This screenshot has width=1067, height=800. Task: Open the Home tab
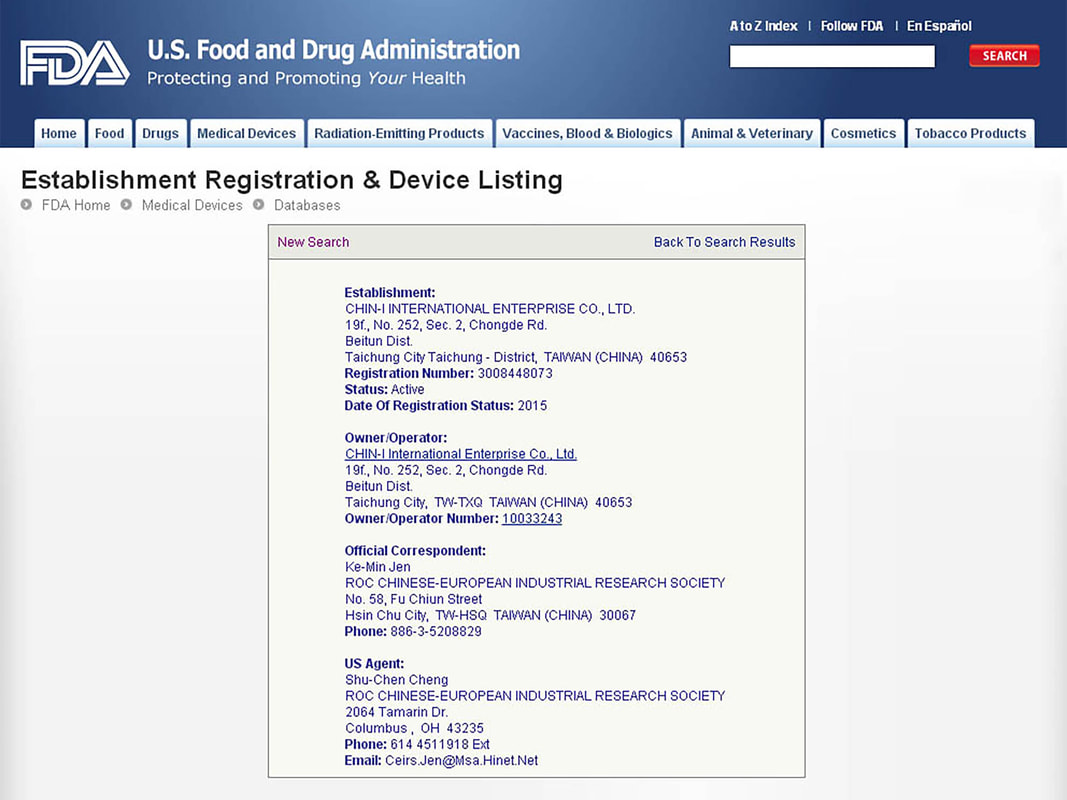click(x=59, y=133)
